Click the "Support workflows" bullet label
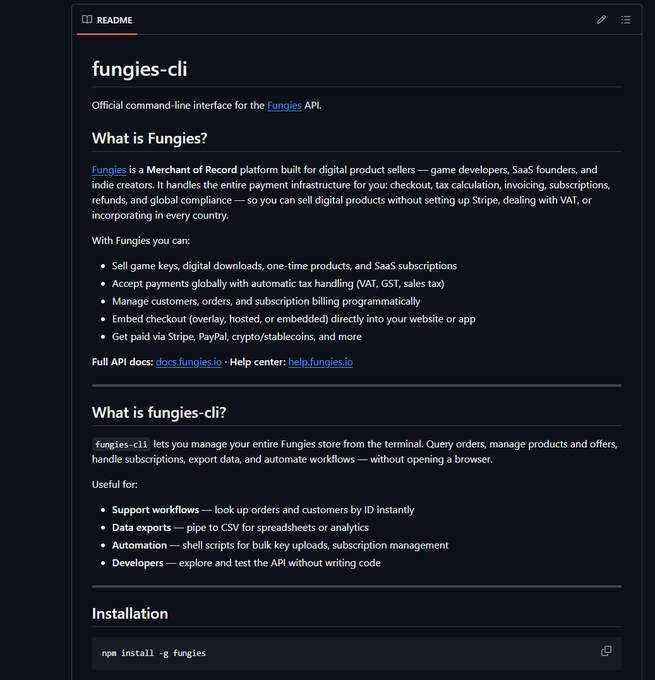Viewport: 655px width, 680px height. 155,510
